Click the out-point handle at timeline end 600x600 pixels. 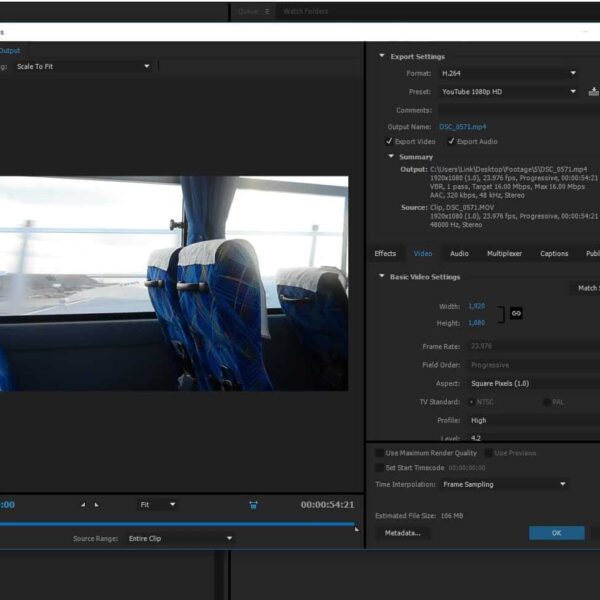pos(356,528)
